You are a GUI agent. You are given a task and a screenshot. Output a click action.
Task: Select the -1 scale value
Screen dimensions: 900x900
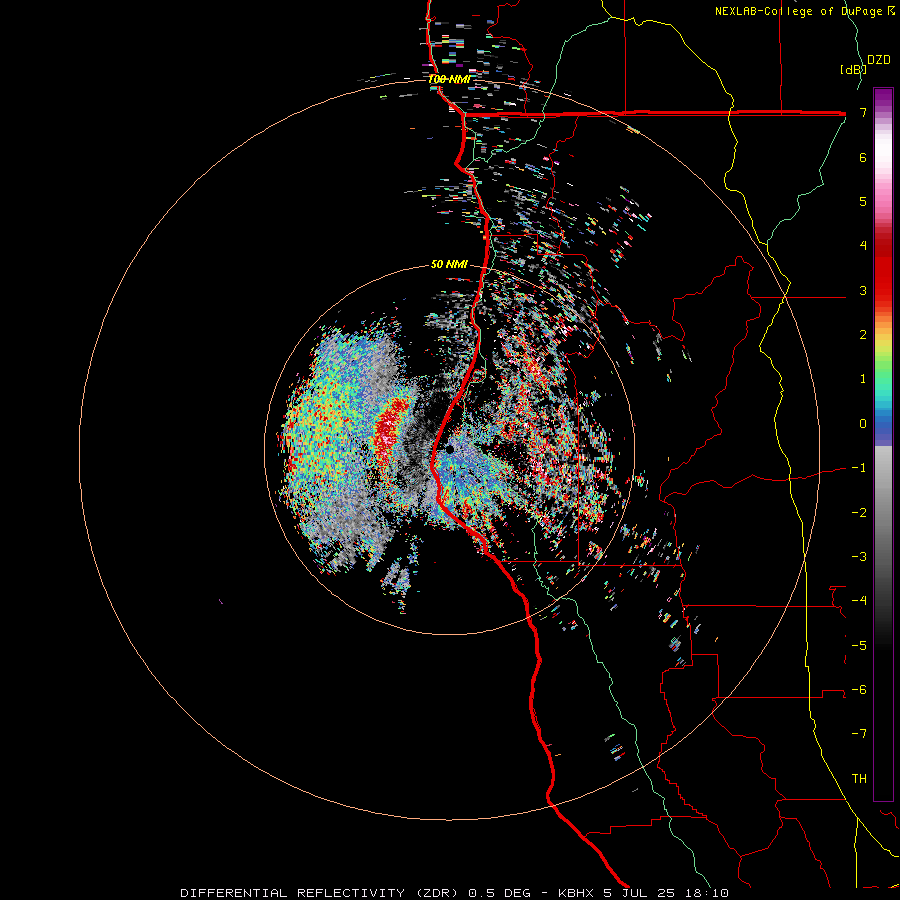[x=859, y=468]
